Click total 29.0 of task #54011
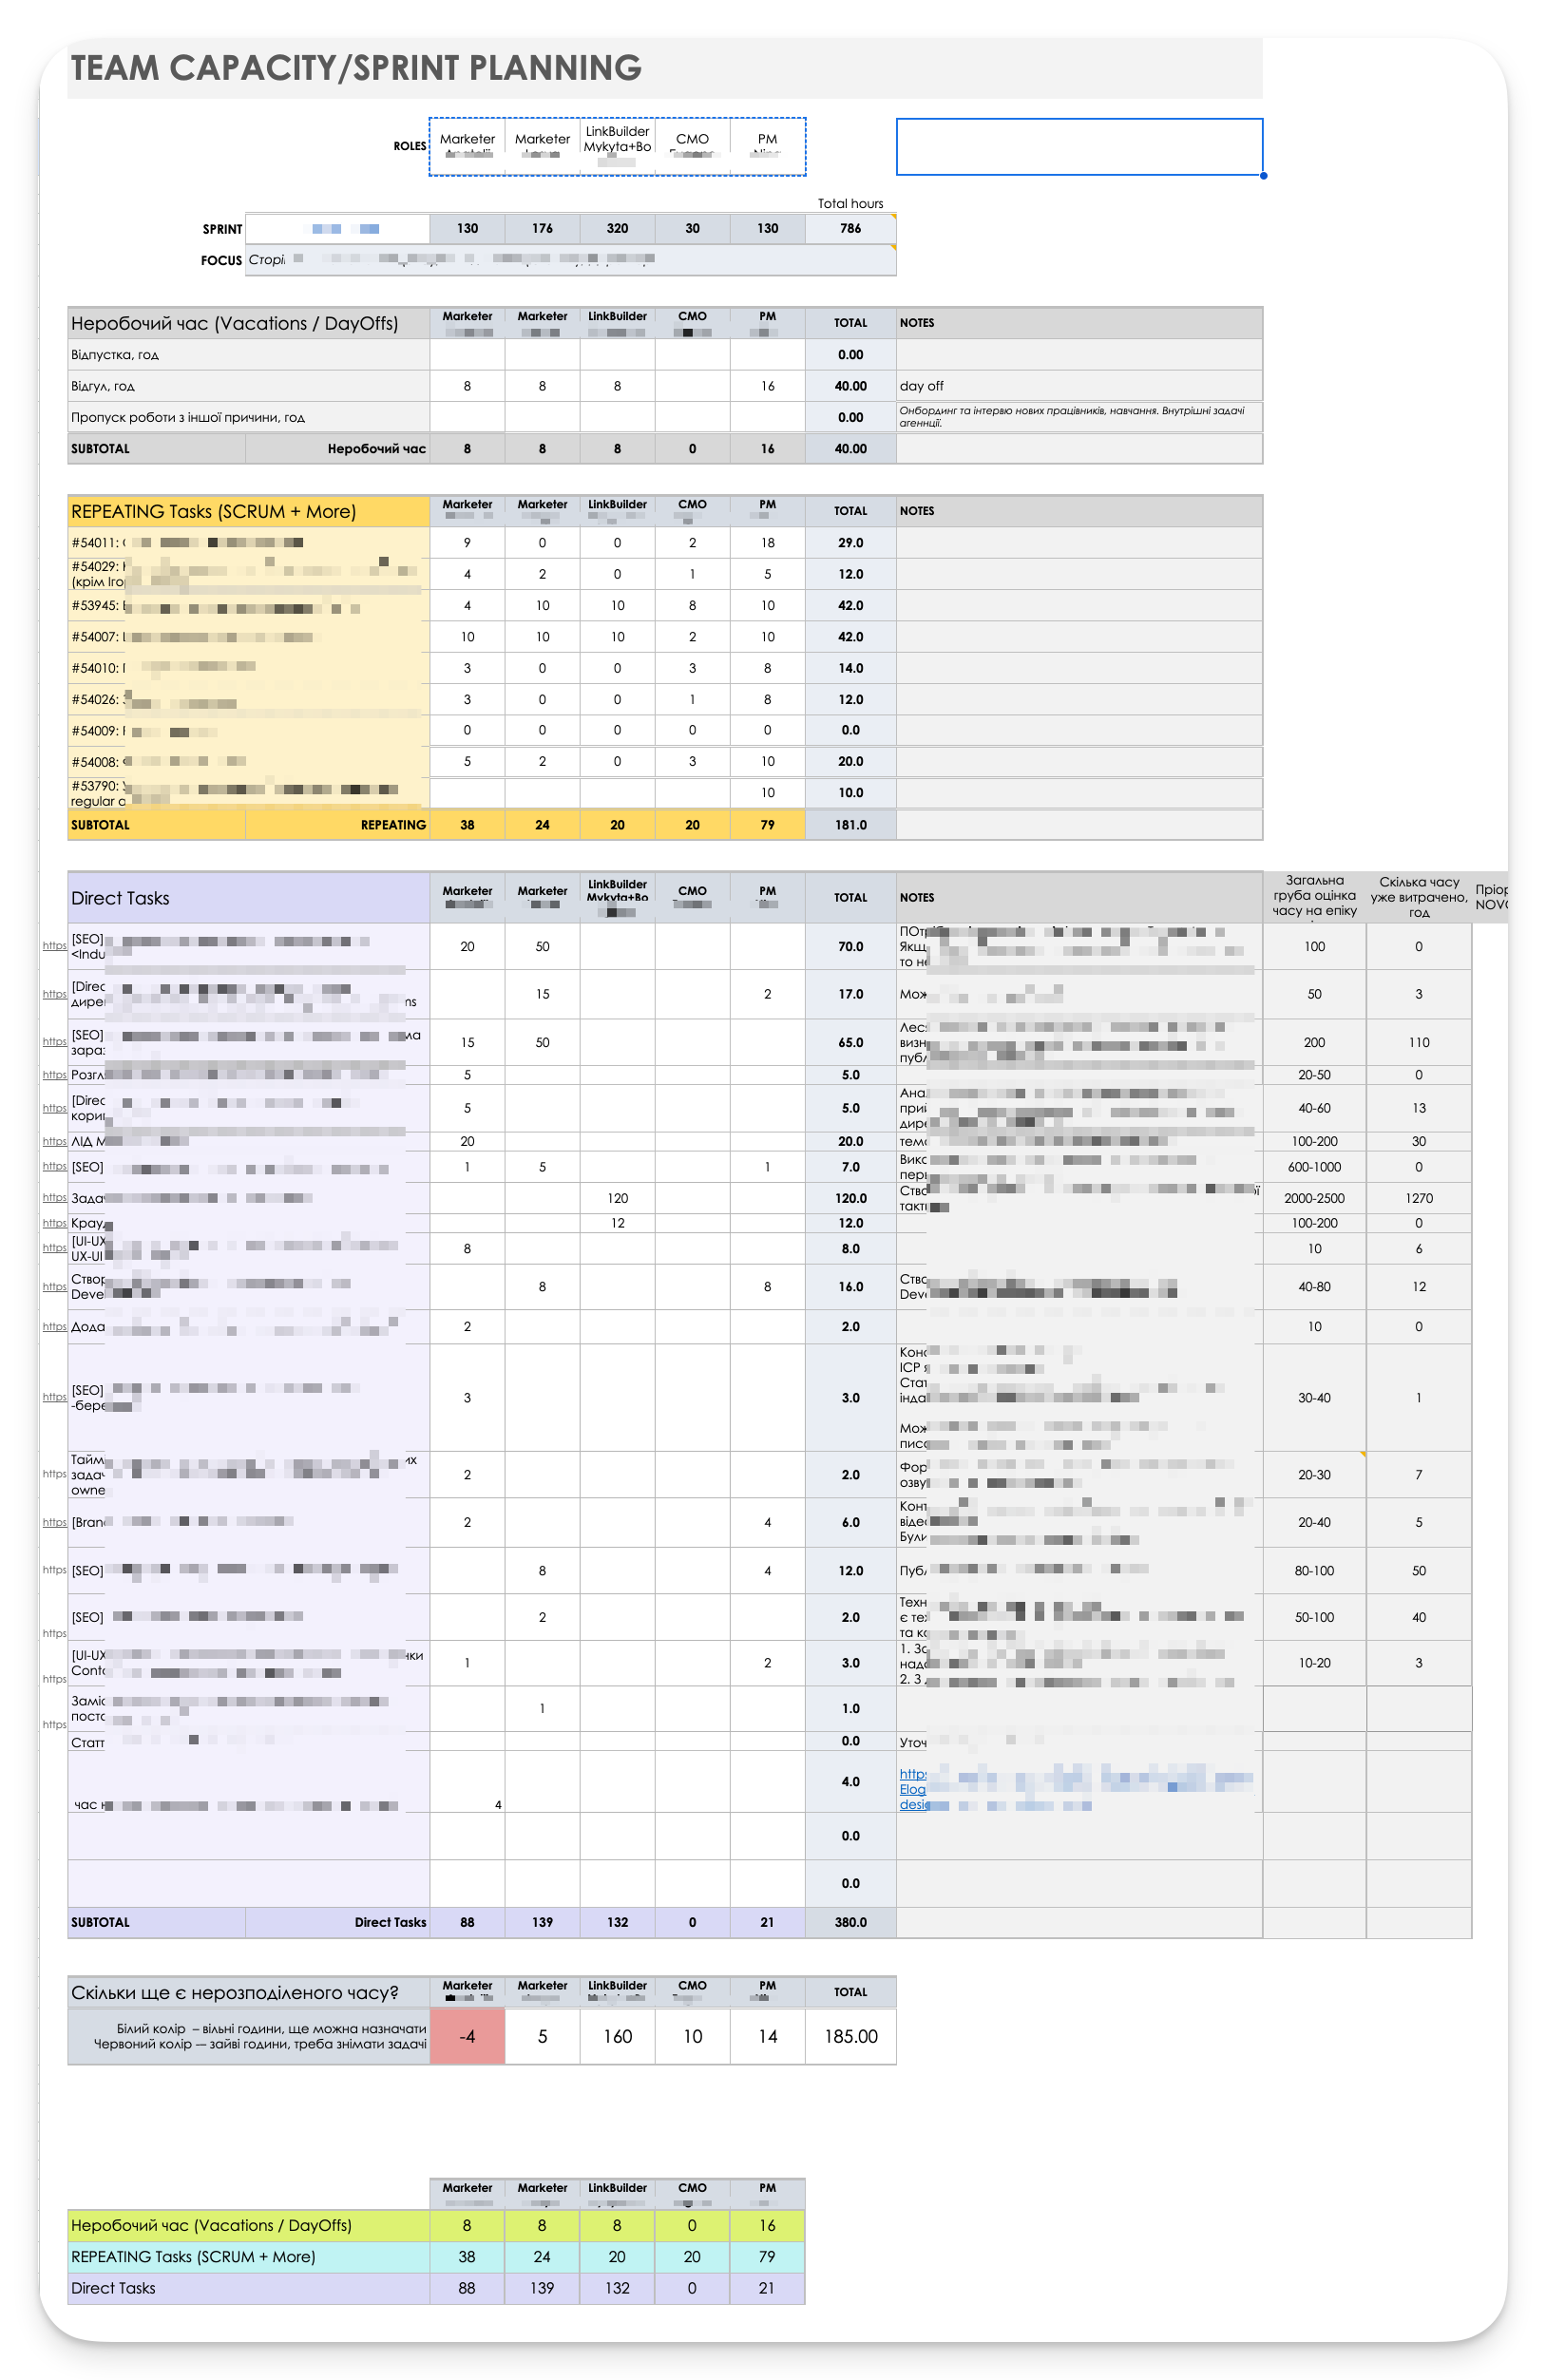The image size is (1546, 2380). [850, 543]
